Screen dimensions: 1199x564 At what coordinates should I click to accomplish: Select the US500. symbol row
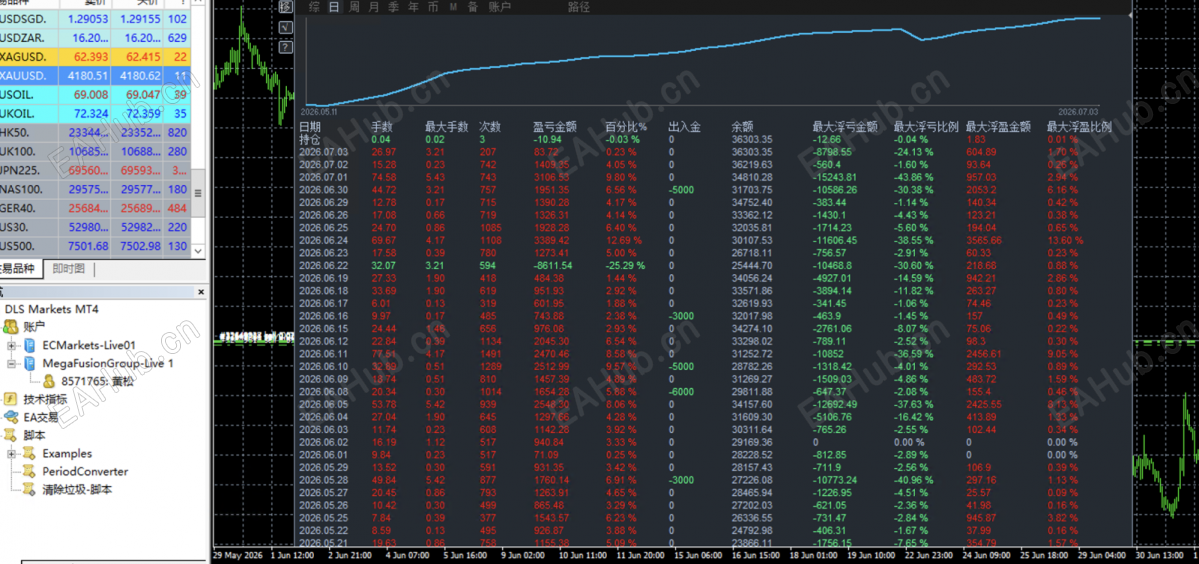click(x=94, y=246)
